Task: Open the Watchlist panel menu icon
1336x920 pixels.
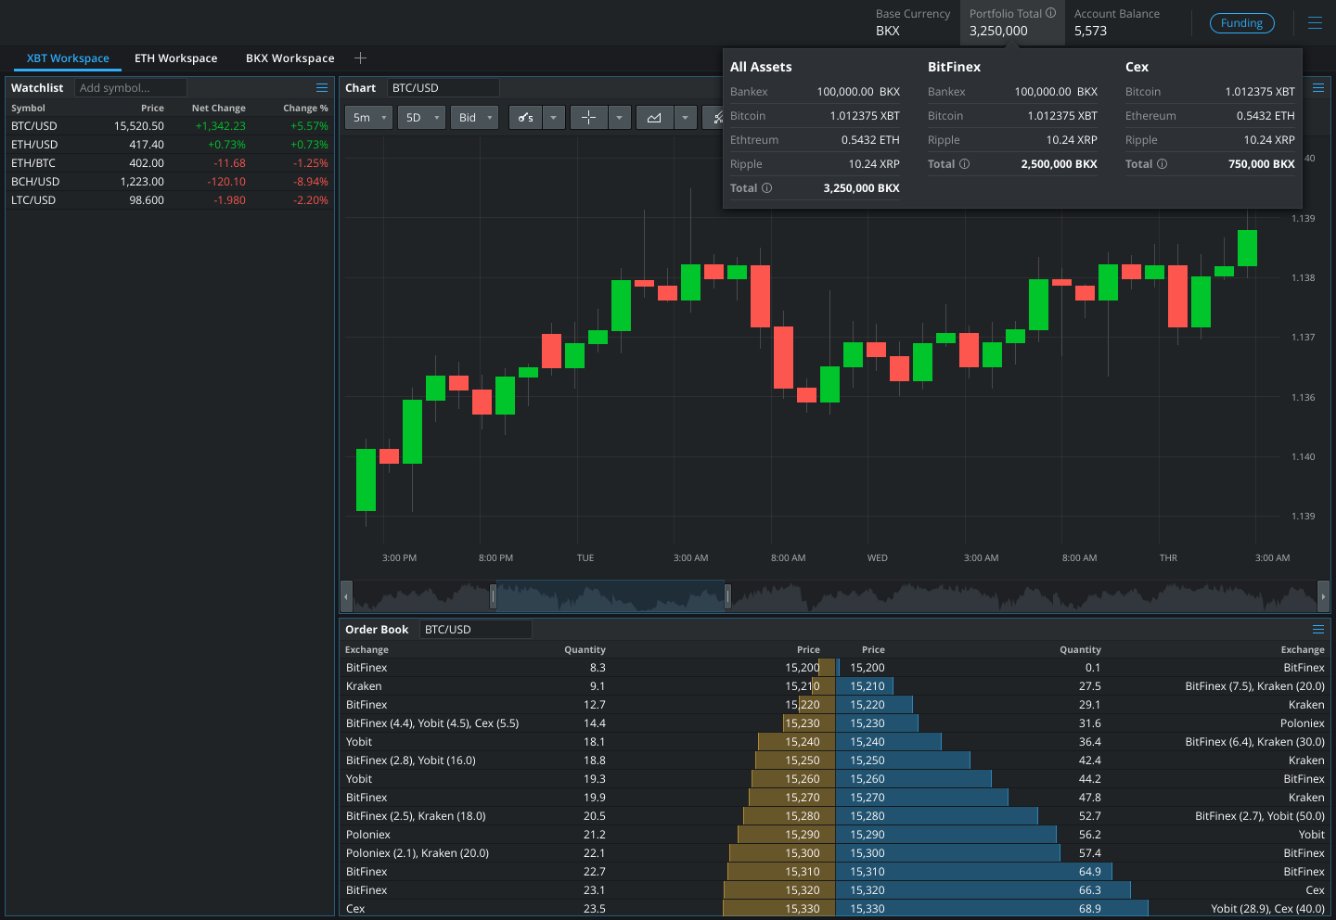Action: (x=320, y=87)
